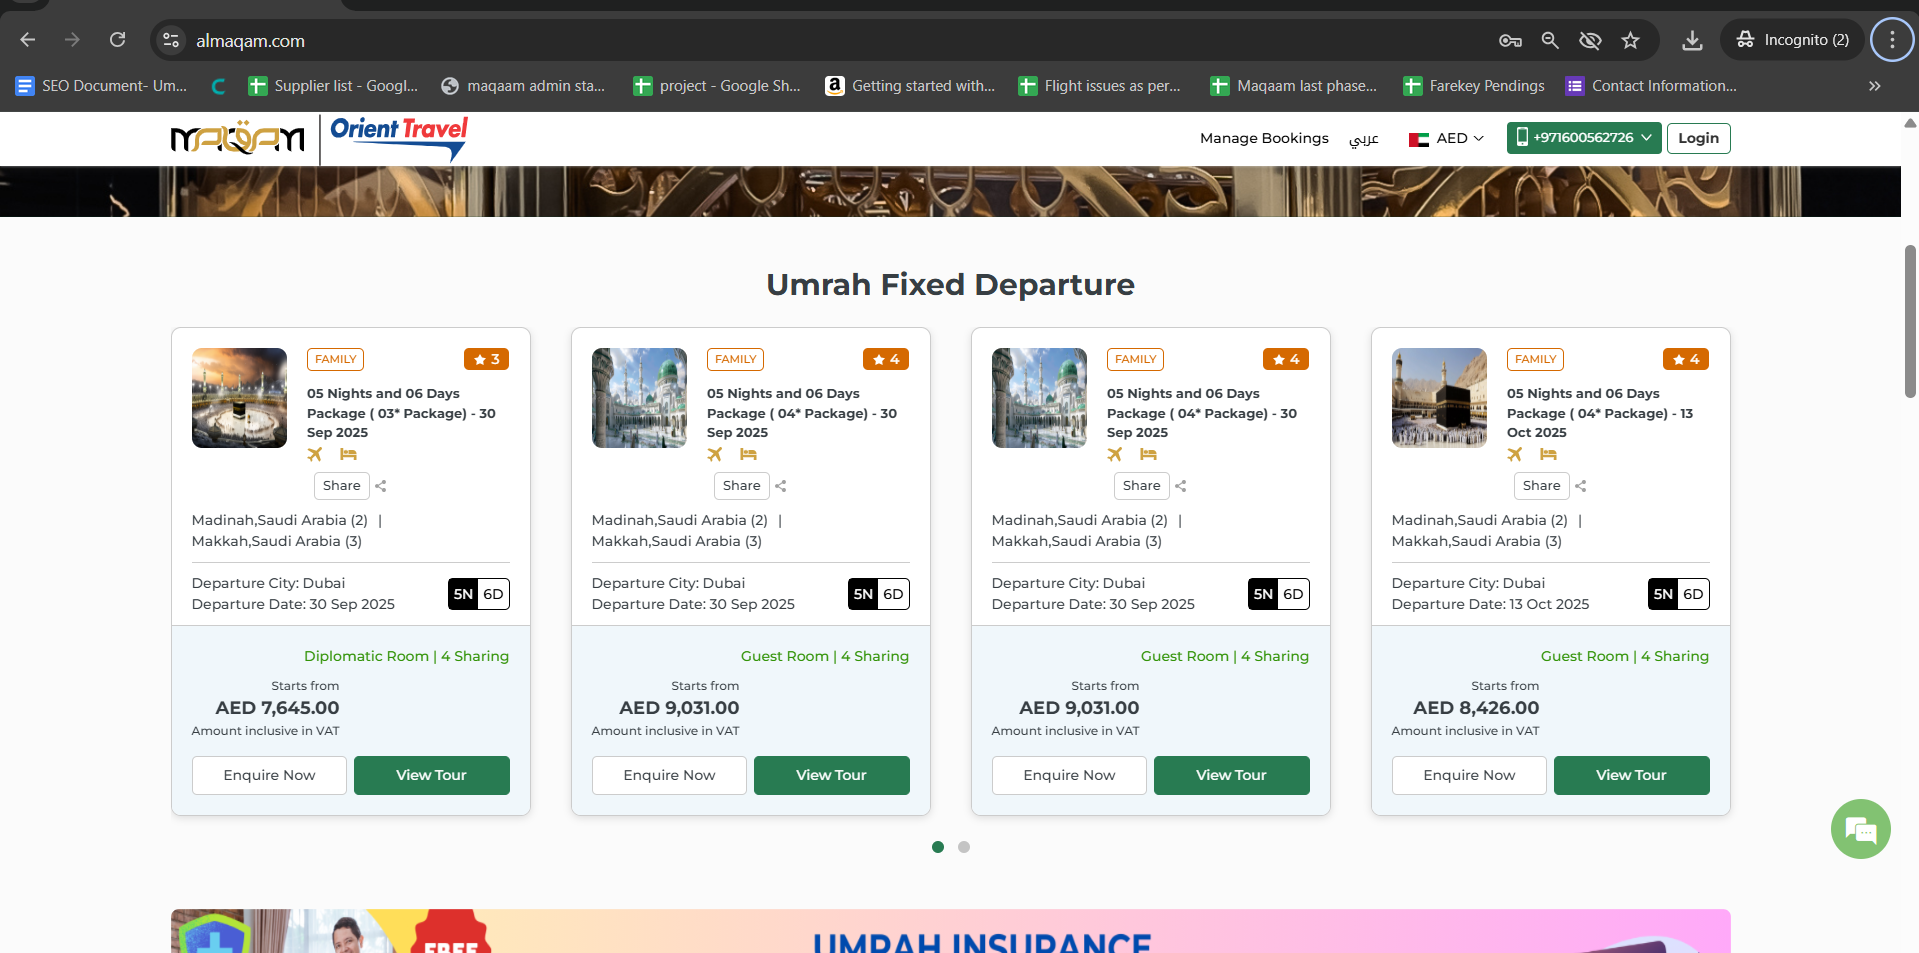Screen dimensions: 1919x953
Task: Open the Chrome three-dot menu
Action: pyautogui.click(x=1891, y=40)
